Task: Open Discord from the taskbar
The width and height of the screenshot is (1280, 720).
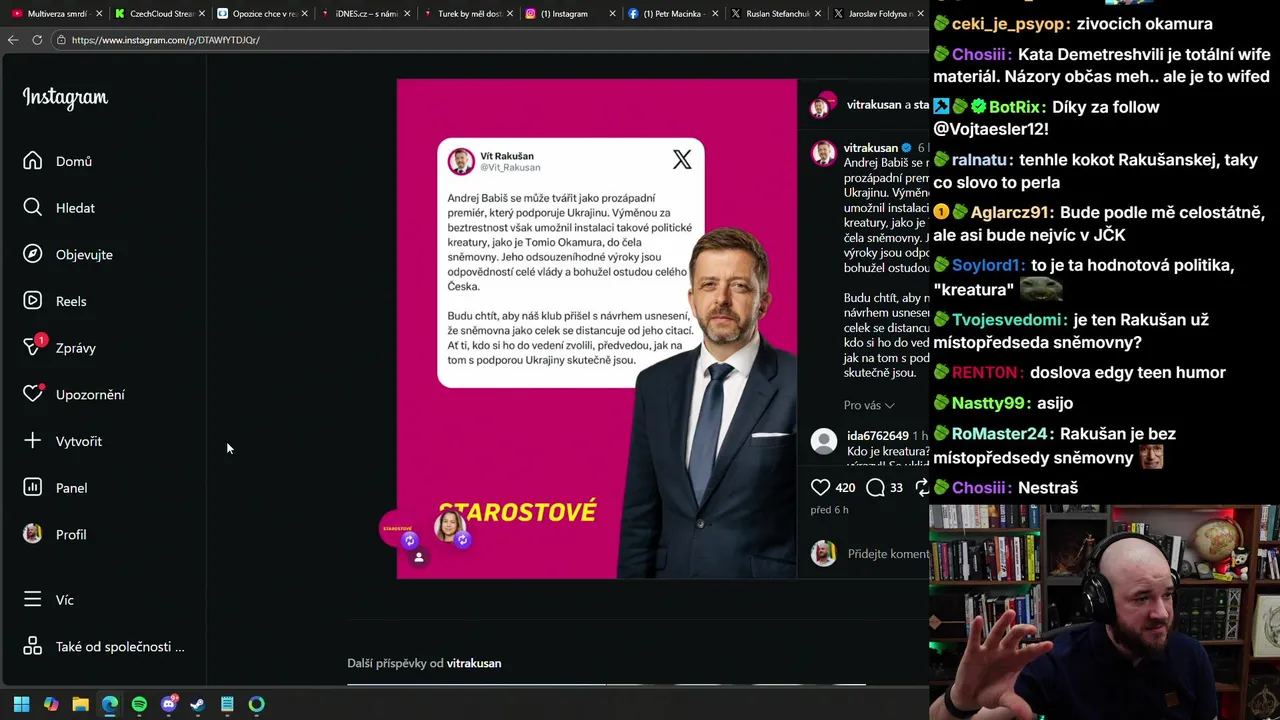Action: pos(169,704)
